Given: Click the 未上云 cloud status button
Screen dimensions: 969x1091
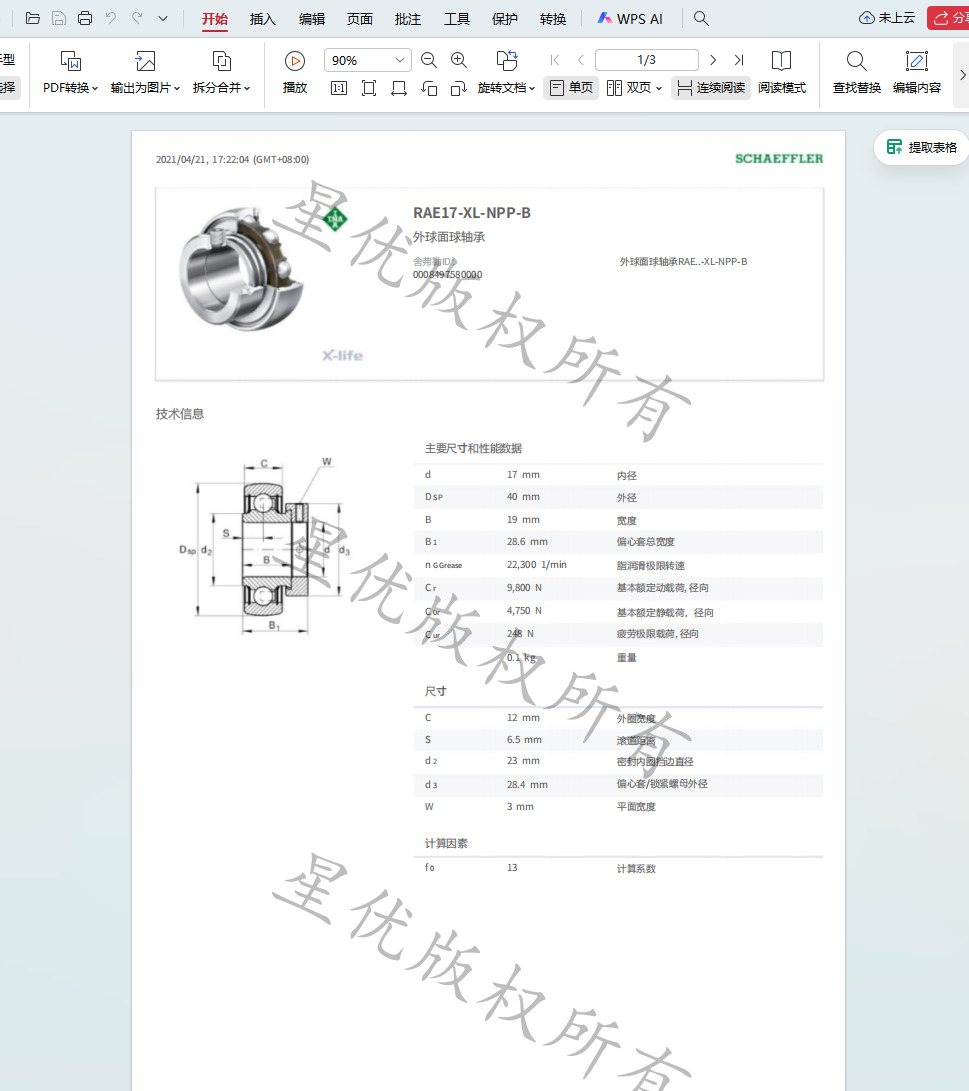Looking at the screenshot, I should [x=887, y=18].
